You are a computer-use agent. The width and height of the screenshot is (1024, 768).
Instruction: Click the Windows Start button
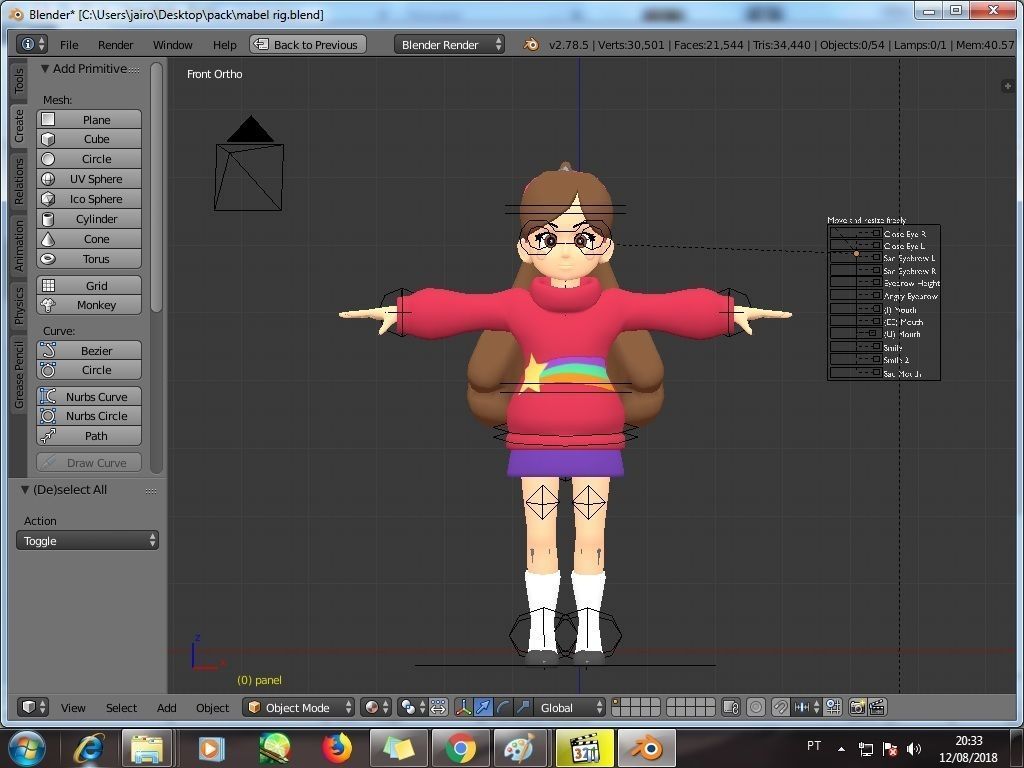pos(27,748)
